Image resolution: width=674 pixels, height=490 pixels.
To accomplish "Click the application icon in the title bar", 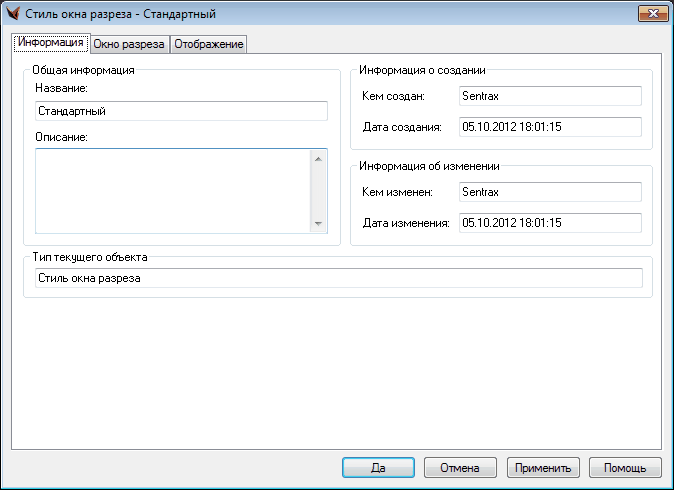I will pos(13,14).
